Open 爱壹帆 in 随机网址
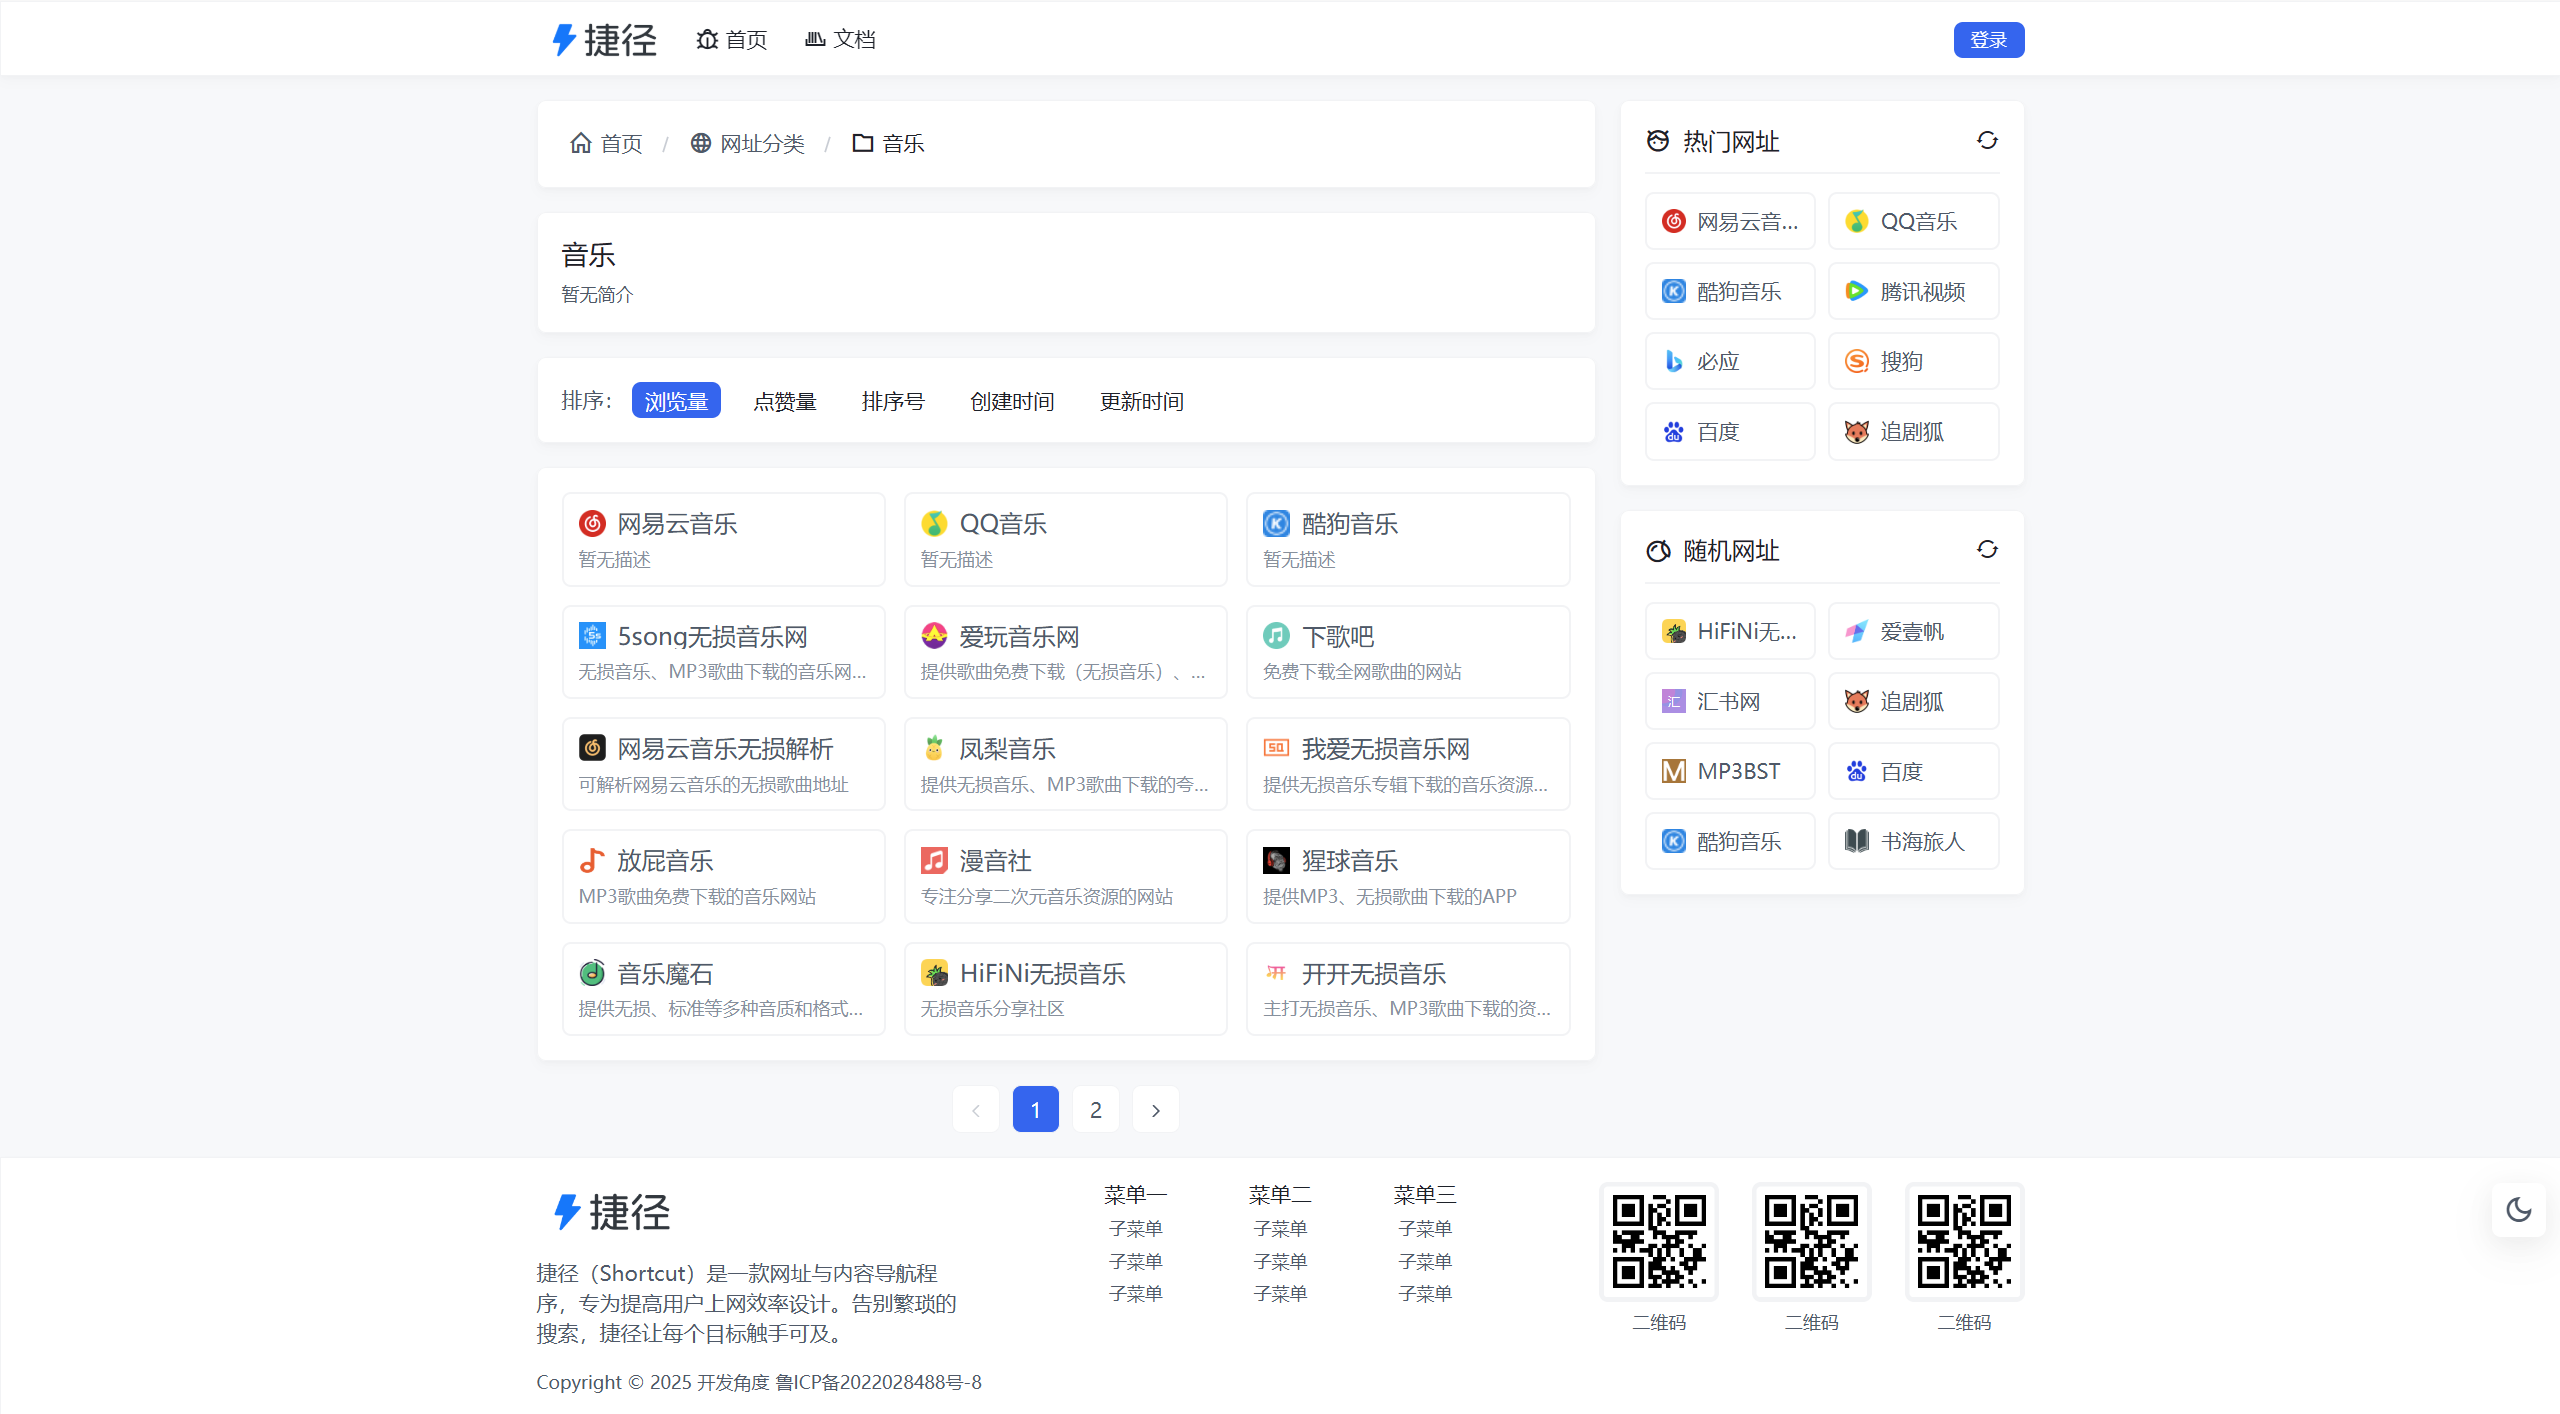The height and width of the screenshot is (1414, 2560). click(1914, 631)
